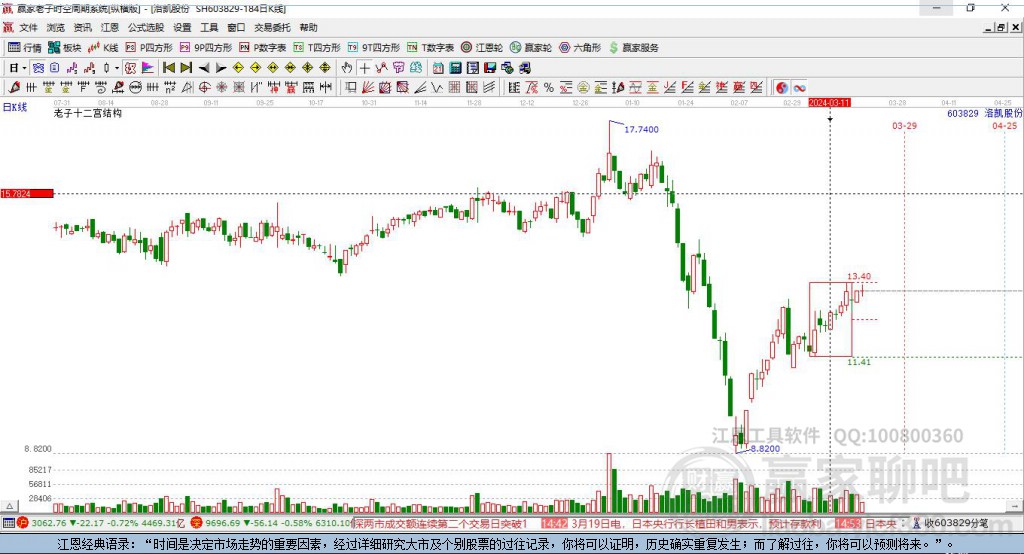1024x554 pixels.
Task: Select the zigzag line drawing tool
Action: click(x=436, y=88)
